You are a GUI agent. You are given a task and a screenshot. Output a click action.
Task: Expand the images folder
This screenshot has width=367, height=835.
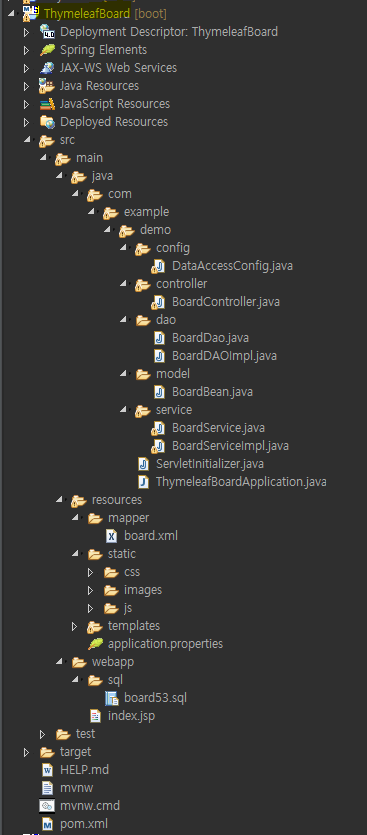[x=91, y=590]
